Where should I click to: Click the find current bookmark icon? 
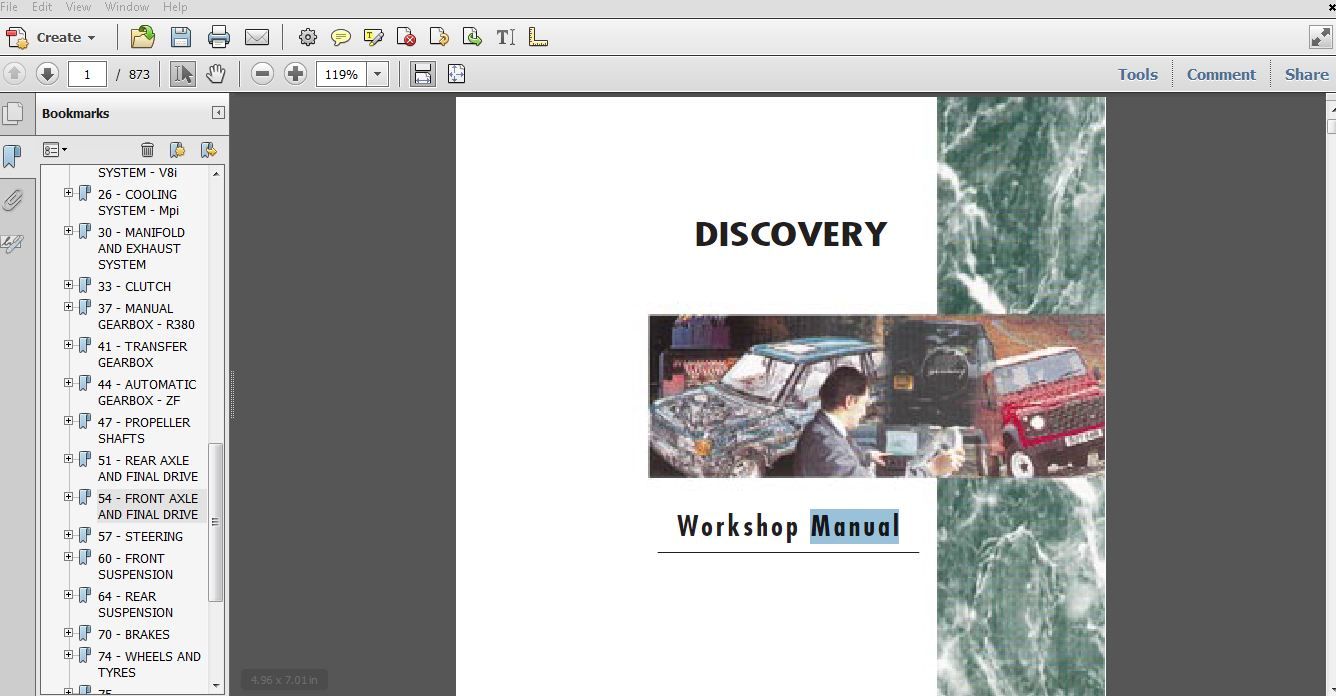coord(208,150)
